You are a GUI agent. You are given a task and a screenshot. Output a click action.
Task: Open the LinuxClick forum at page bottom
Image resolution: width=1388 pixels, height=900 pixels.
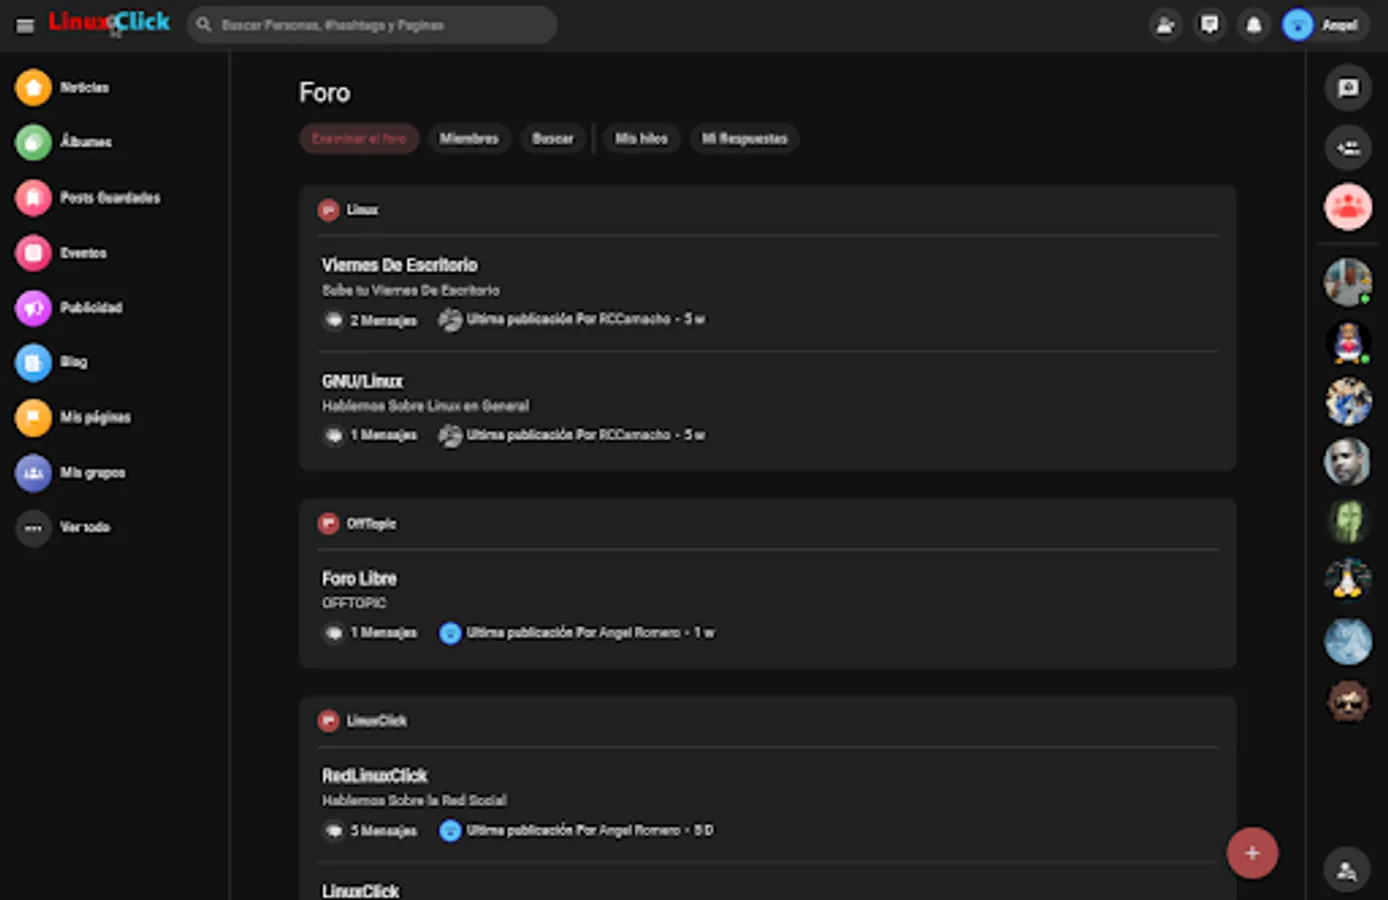(x=360, y=890)
